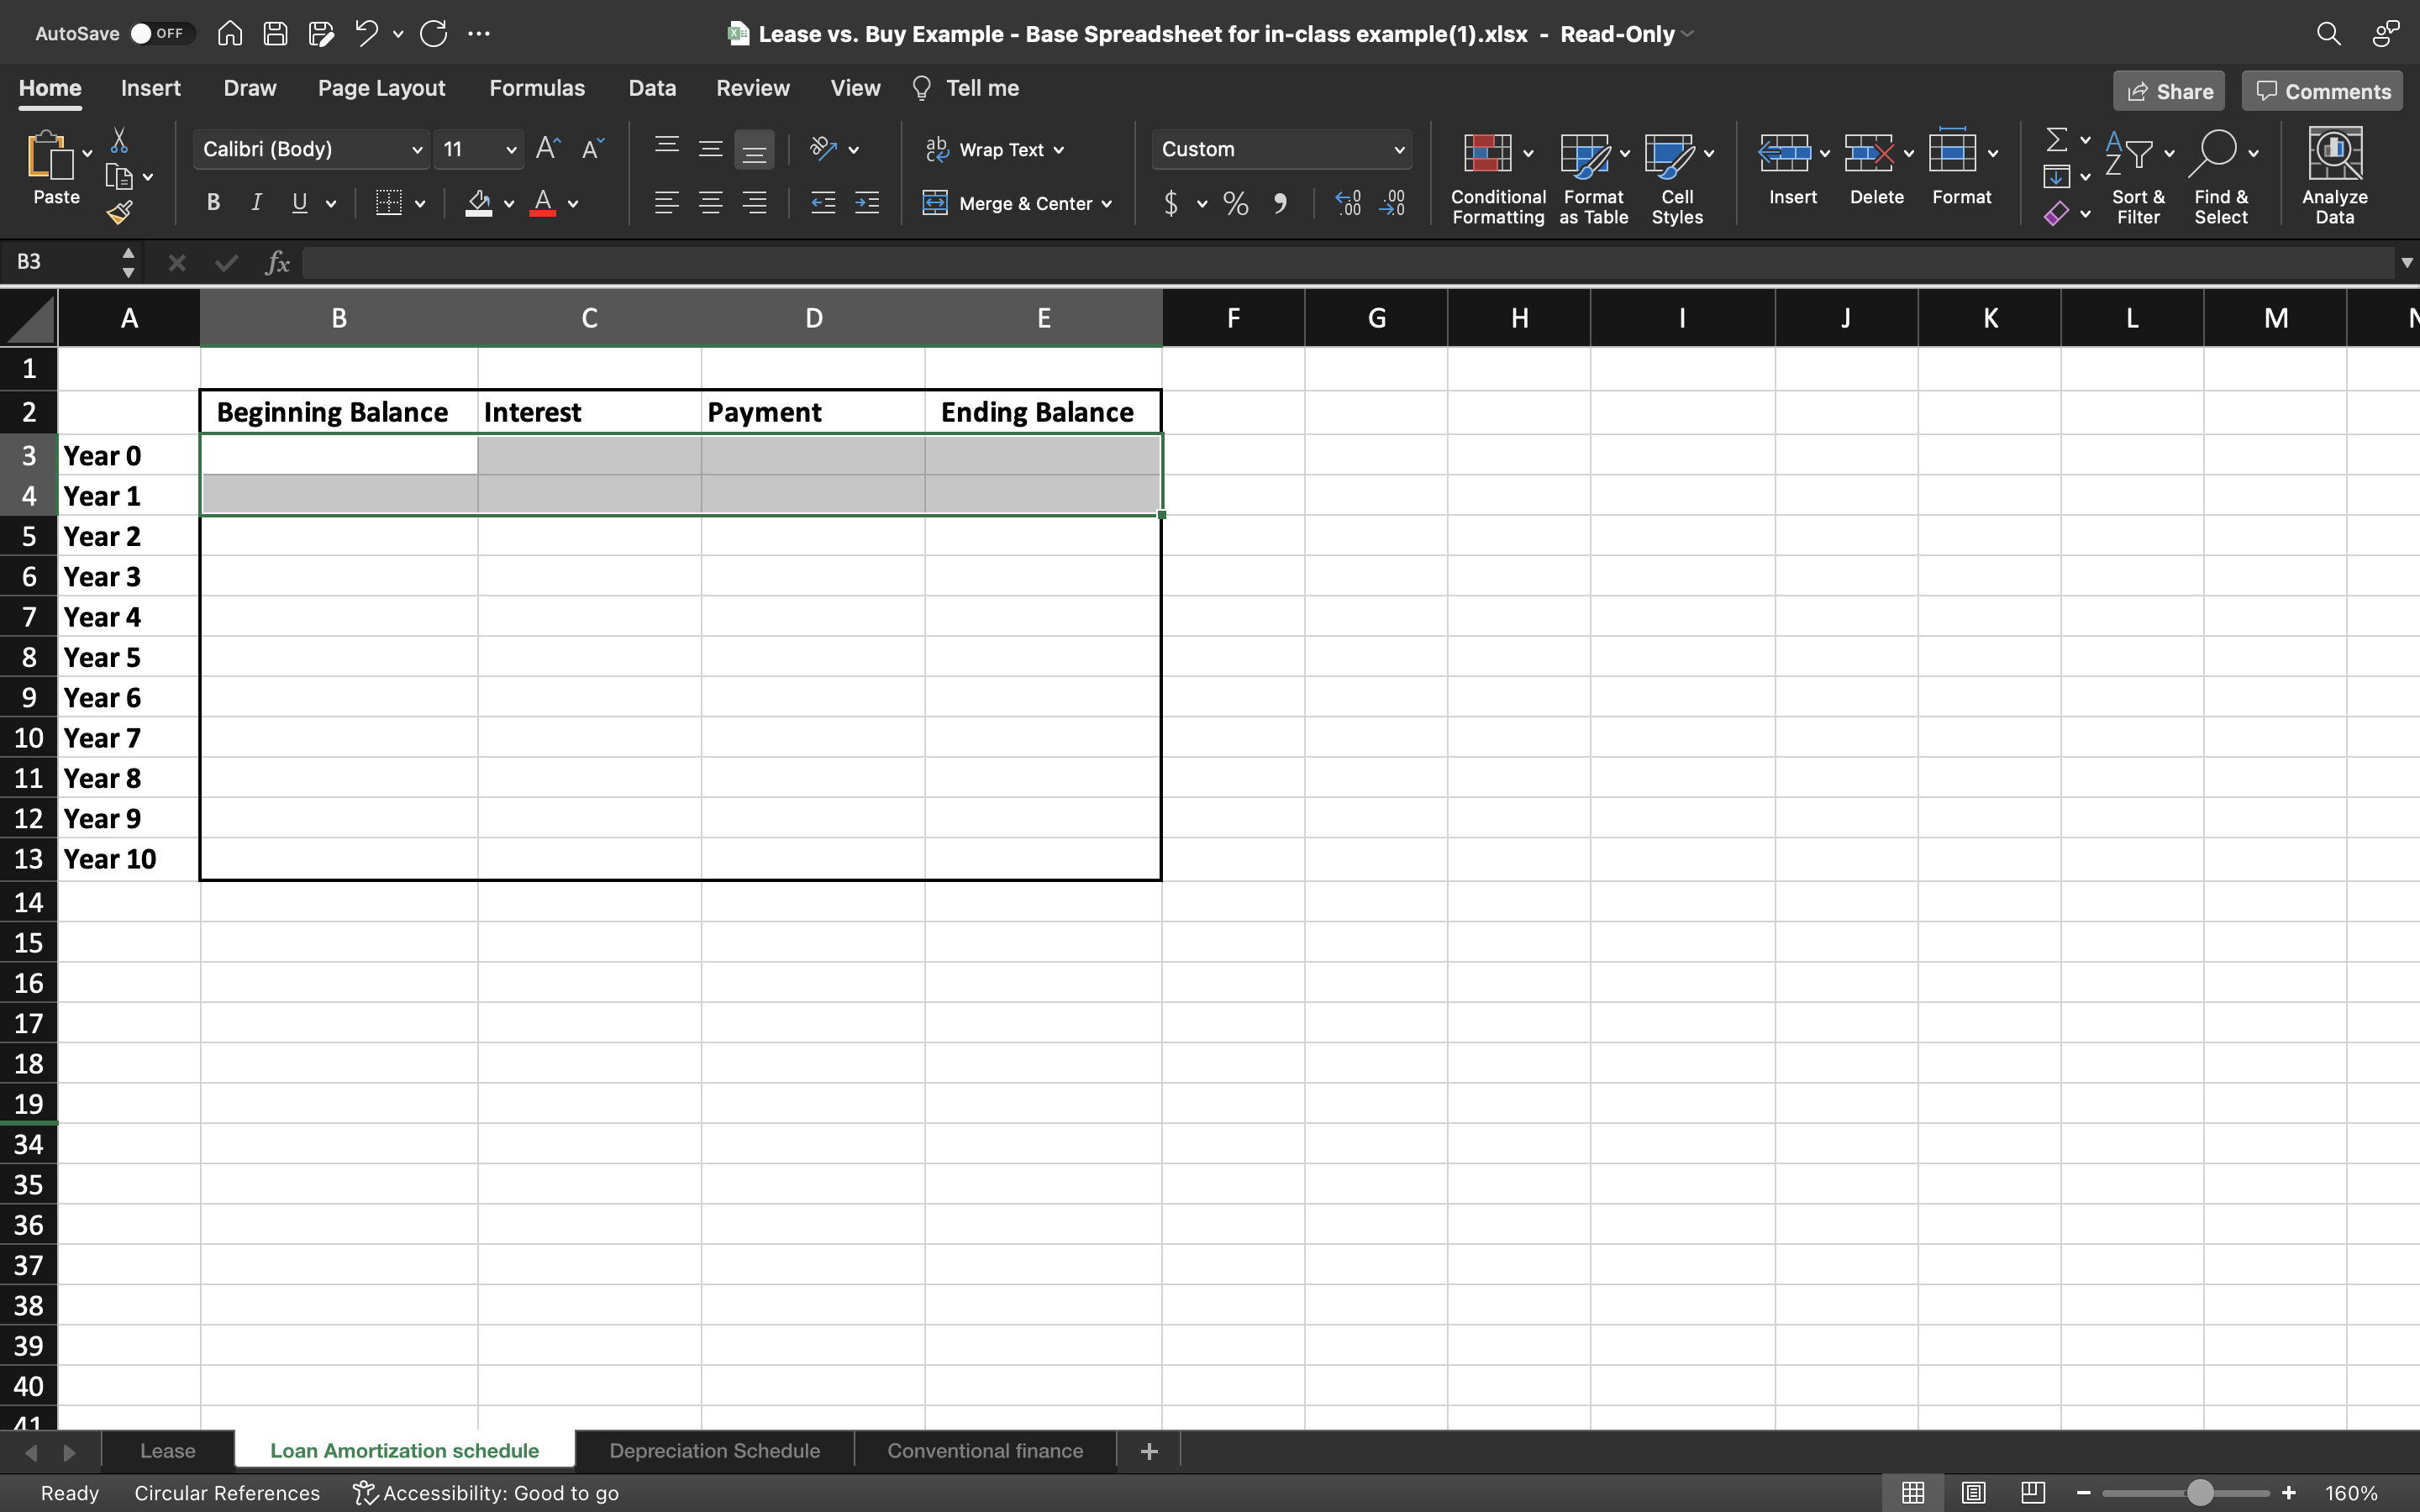Open the Calibri font name dropdown
Screen dimensions: 2420x1512
[x=417, y=150]
